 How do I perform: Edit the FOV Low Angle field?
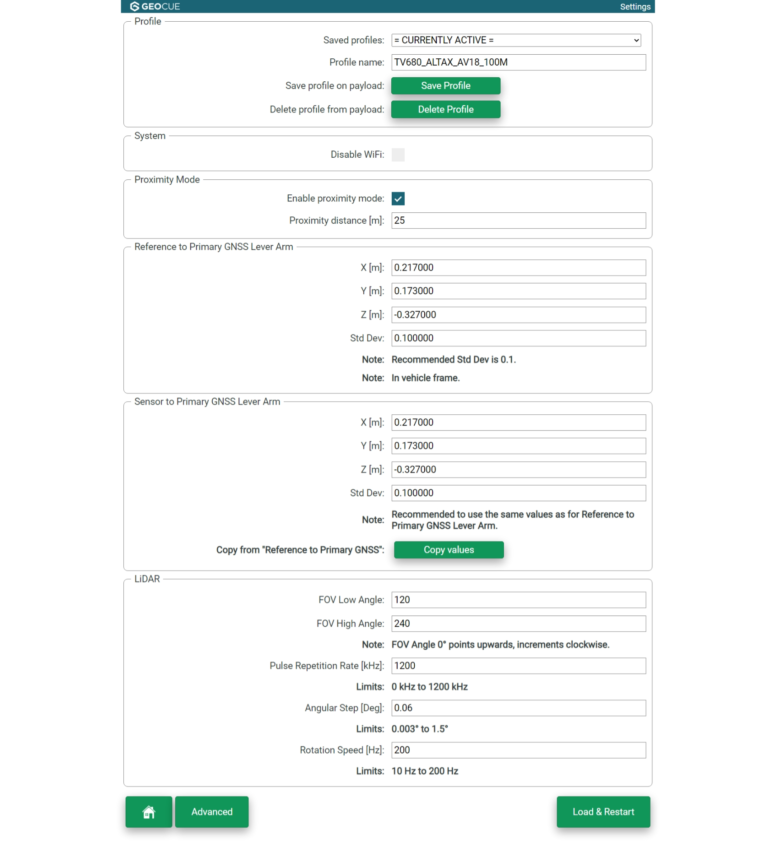tap(519, 600)
